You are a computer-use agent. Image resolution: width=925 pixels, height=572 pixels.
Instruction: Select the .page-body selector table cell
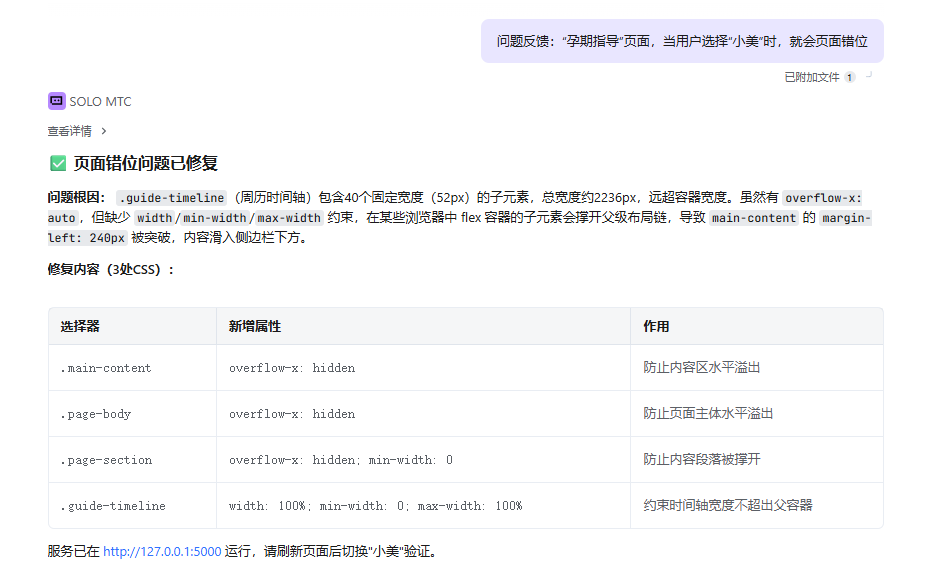click(x=96, y=414)
